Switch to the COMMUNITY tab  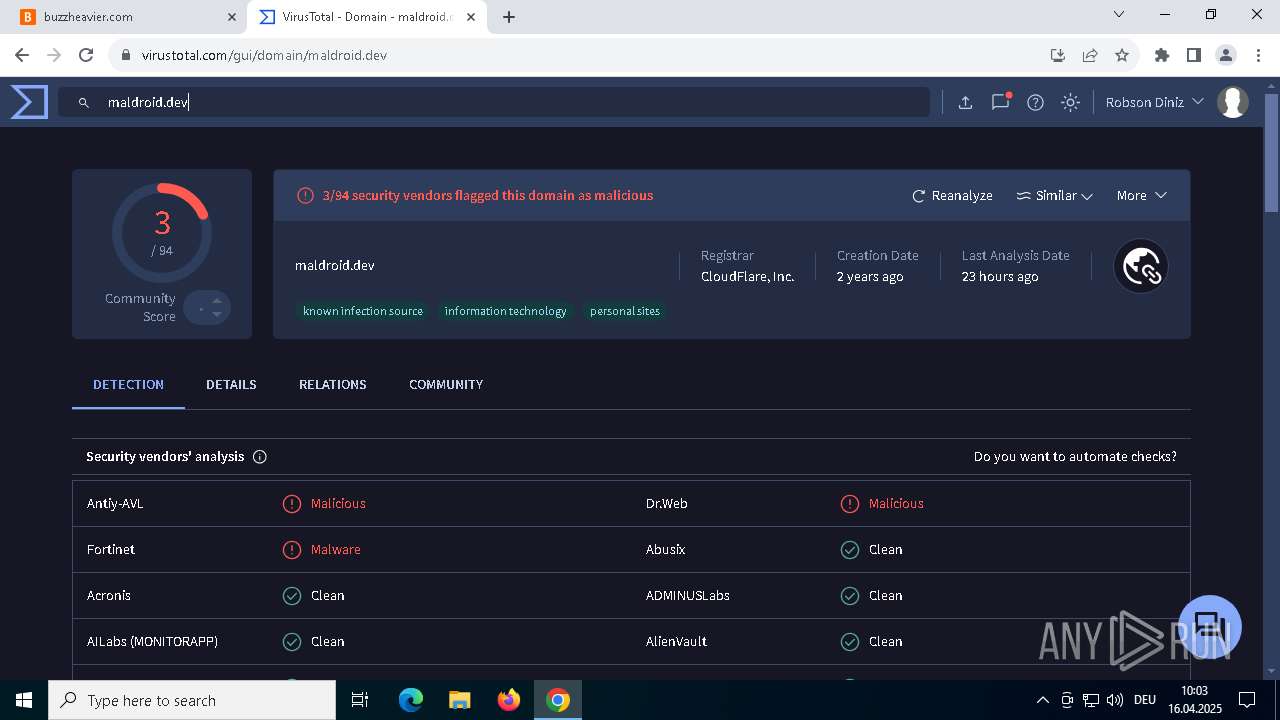pos(446,385)
